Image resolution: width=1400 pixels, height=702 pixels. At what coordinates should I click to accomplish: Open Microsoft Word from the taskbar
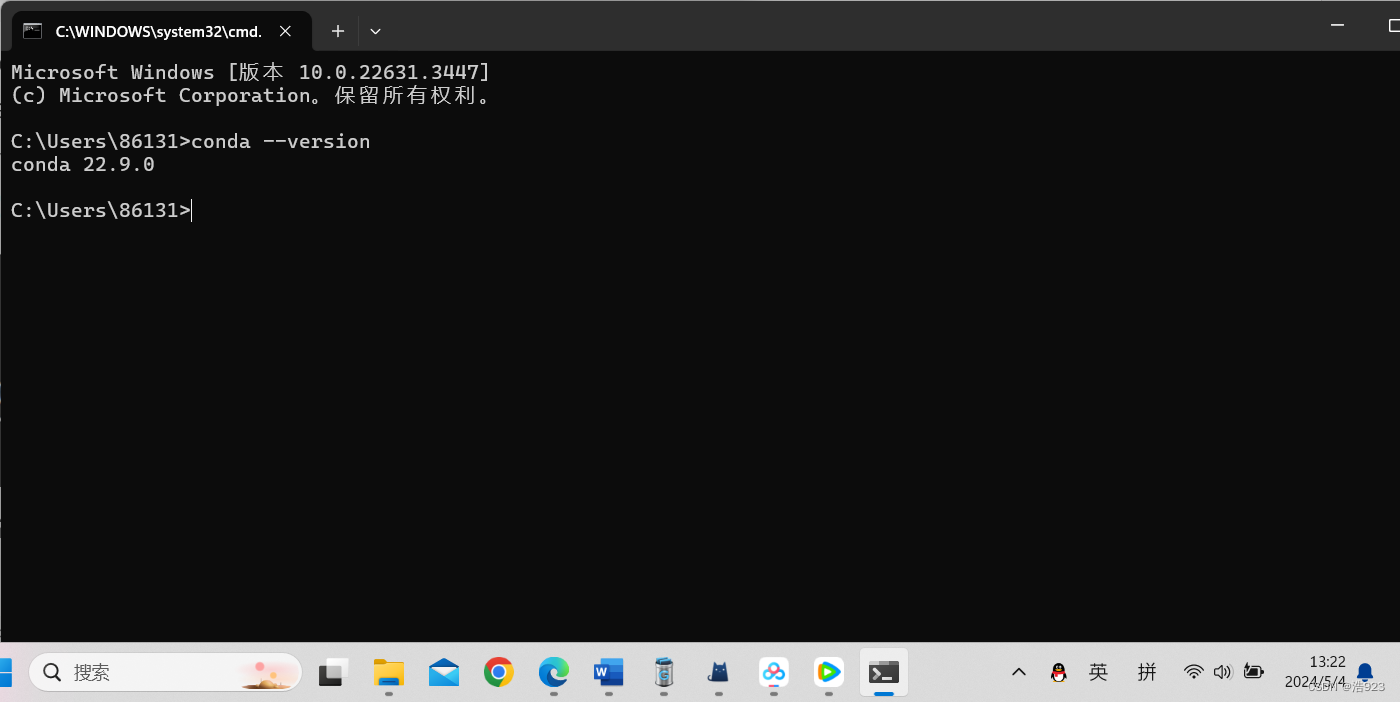click(608, 672)
